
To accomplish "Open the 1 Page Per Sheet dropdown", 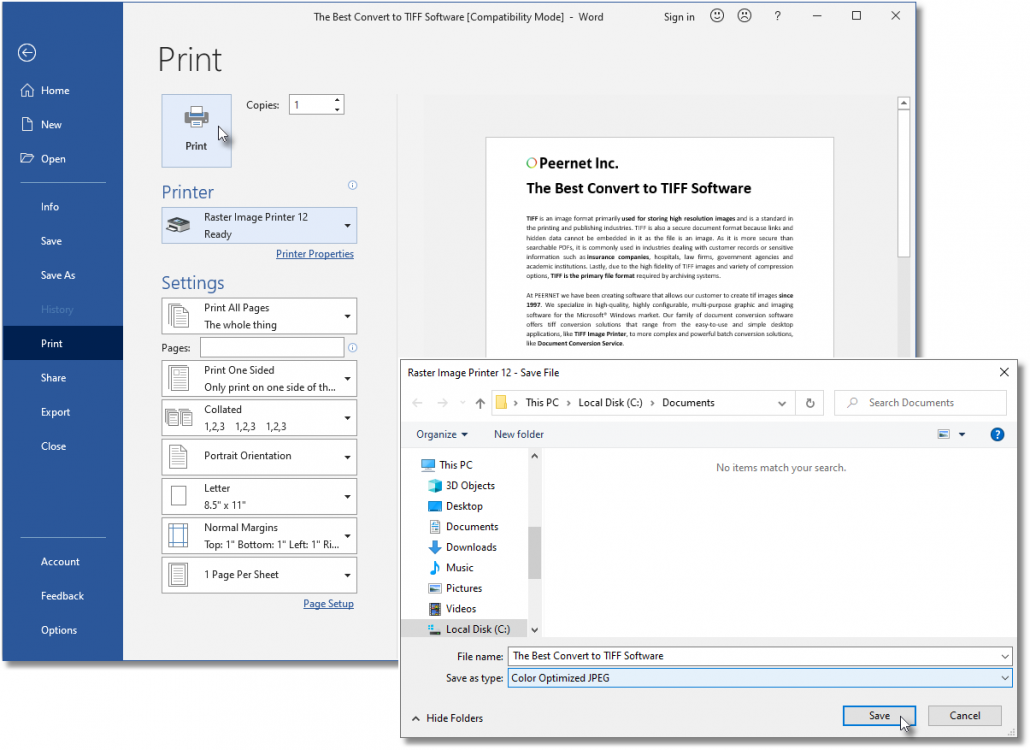I will pyautogui.click(x=259, y=575).
